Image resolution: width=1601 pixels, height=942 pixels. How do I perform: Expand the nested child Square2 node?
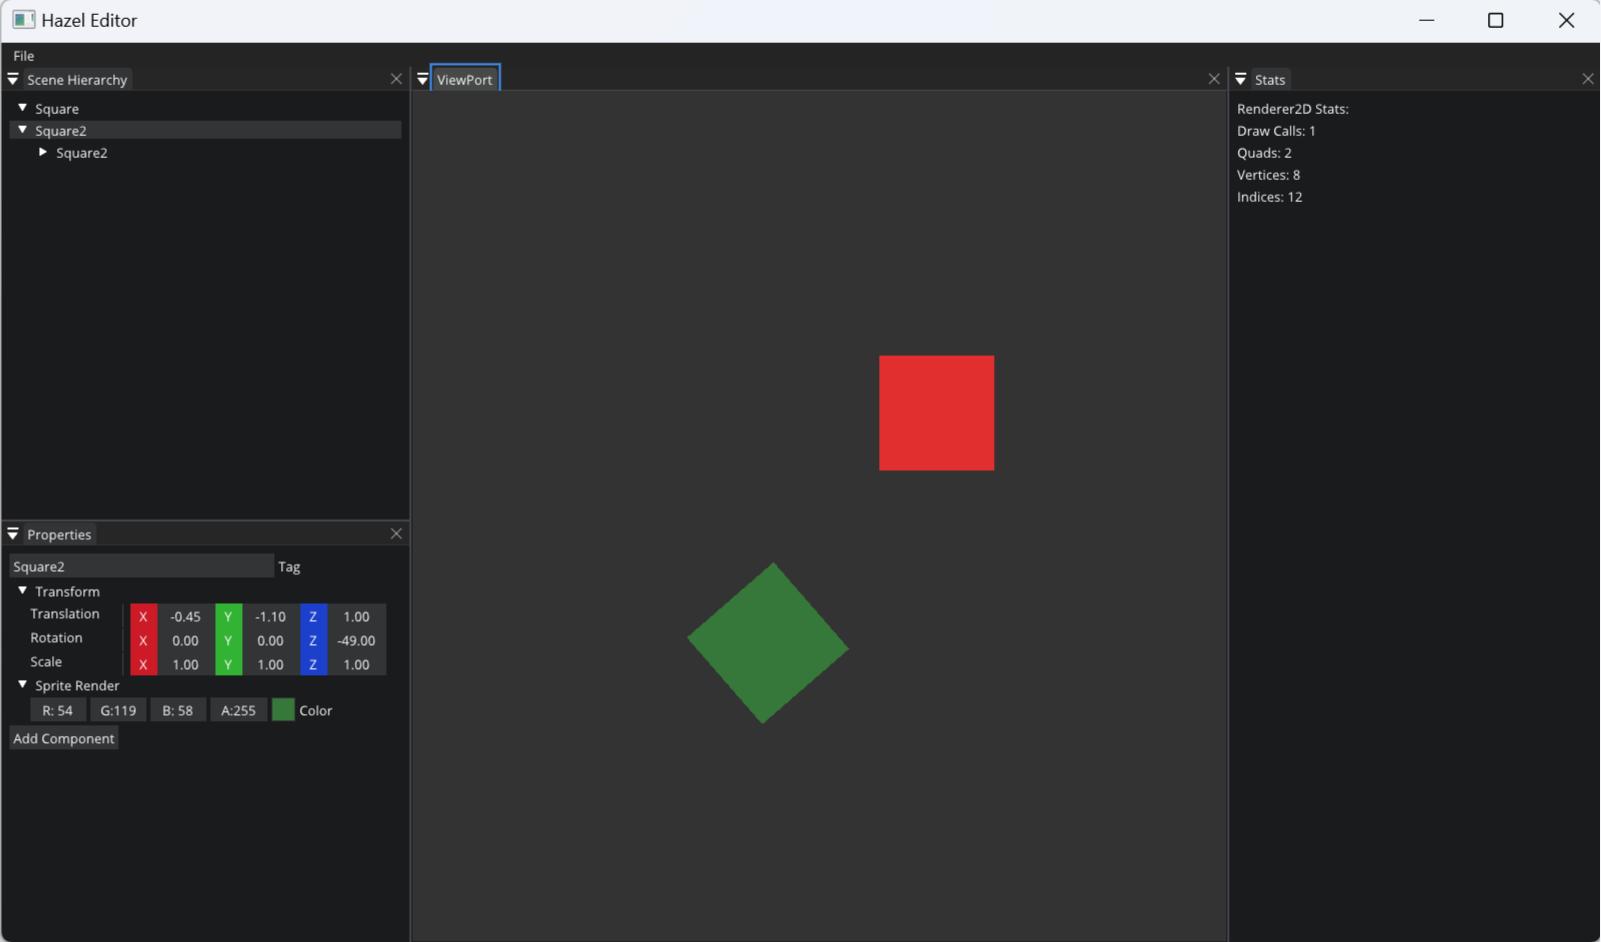(x=43, y=152)
